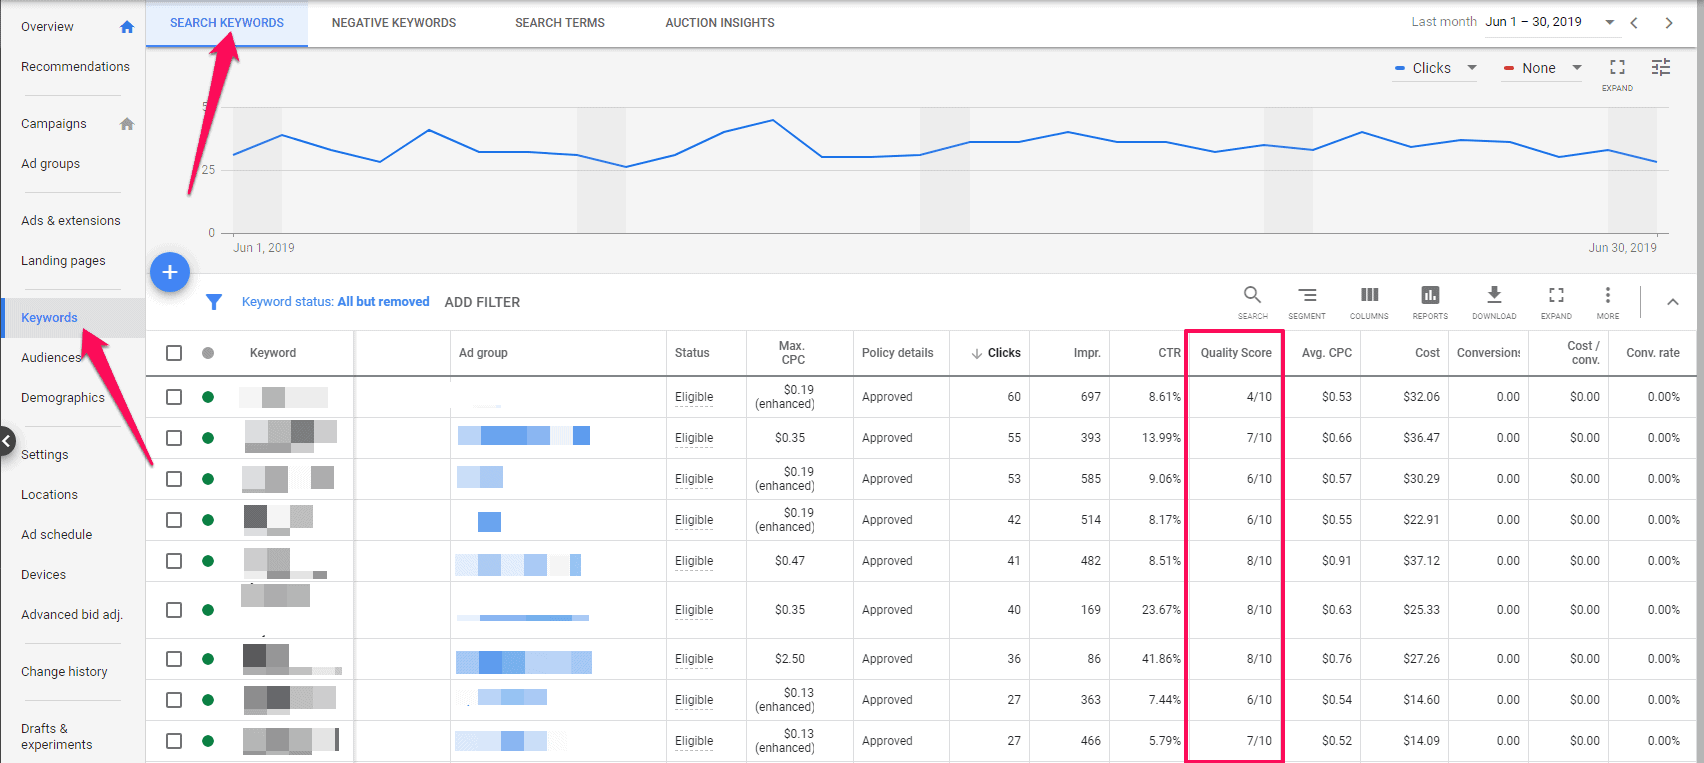Image resolution: width=1704 pixels, height=763 pixels.
Task: Click the status dot column header icon
Action: 208,353
